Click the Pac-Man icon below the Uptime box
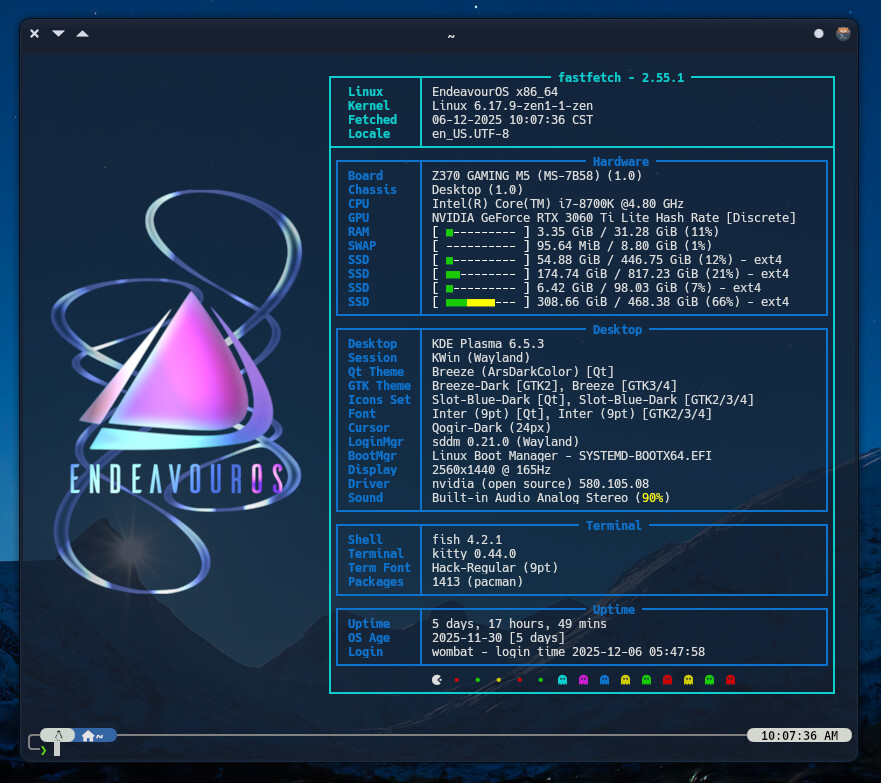Viewport: 881px width, 783px height. pyautogui.click(x=436, y=680)
